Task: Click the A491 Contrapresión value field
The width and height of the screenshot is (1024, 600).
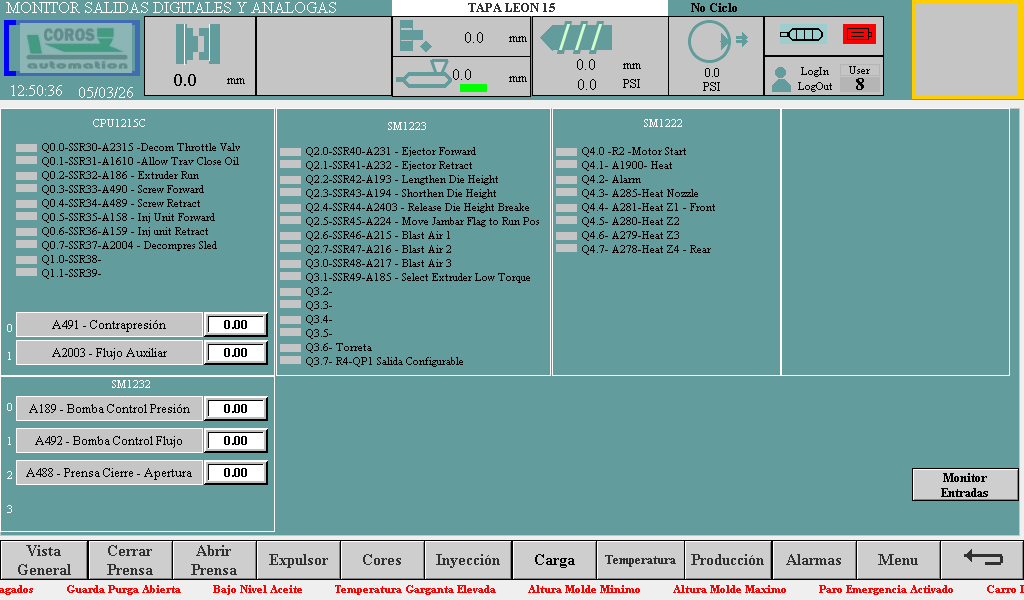Action: pos(236,325)
